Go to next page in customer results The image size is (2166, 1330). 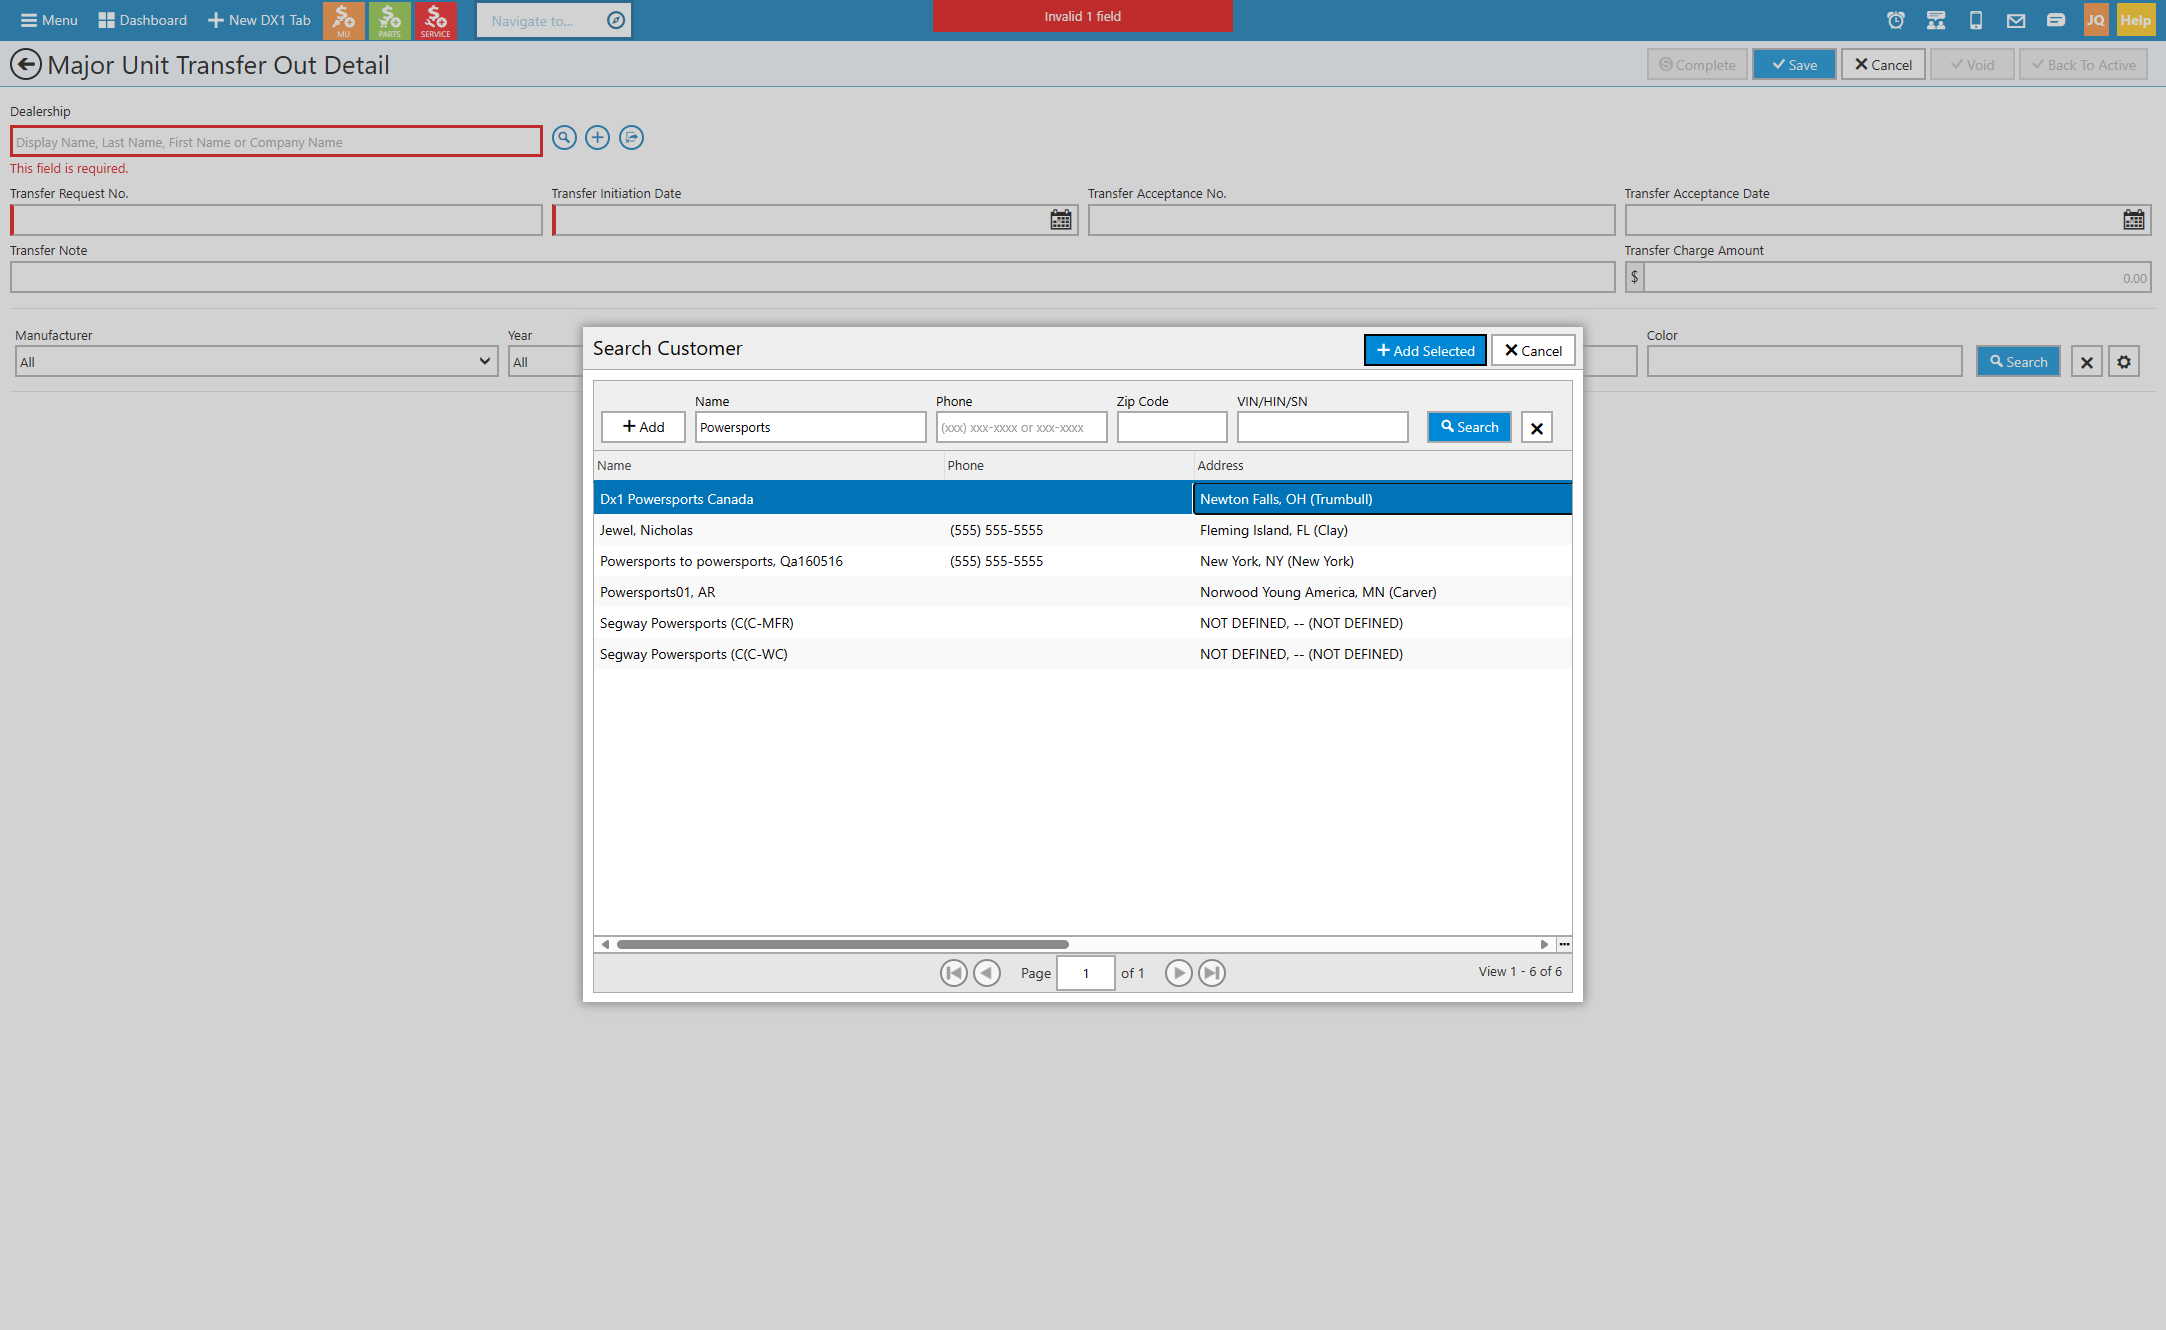point(1179,973)
